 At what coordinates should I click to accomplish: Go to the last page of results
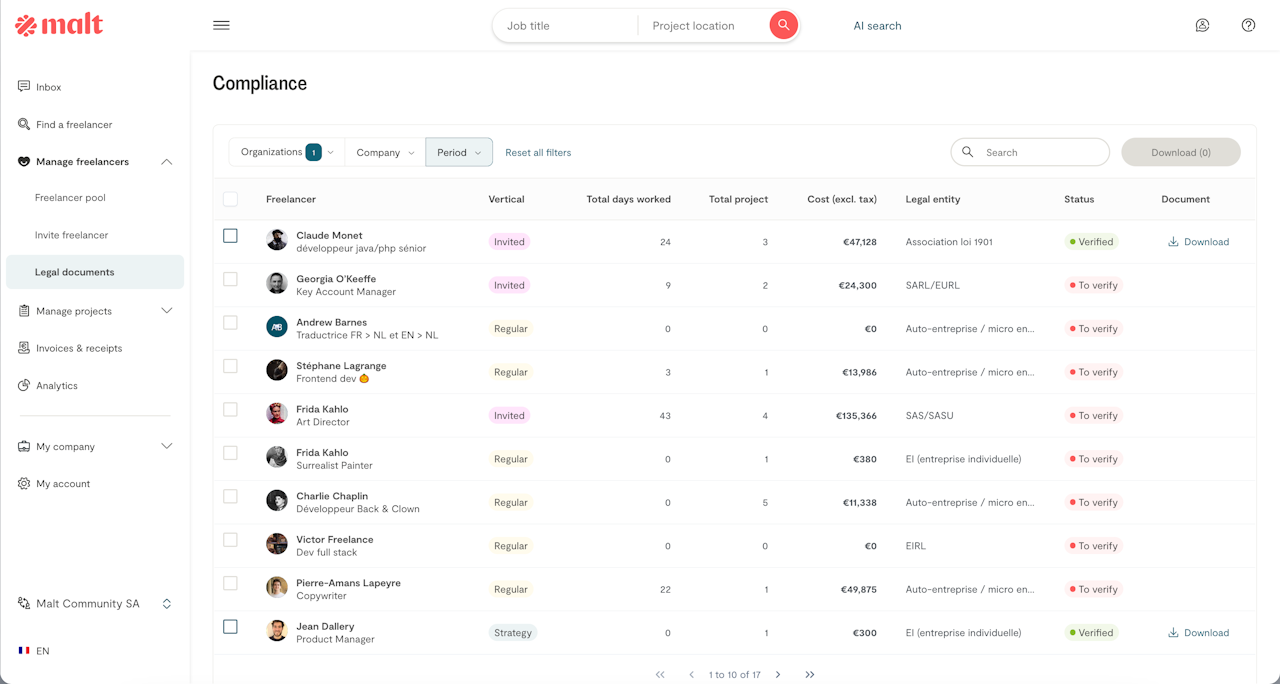point(810,675)
